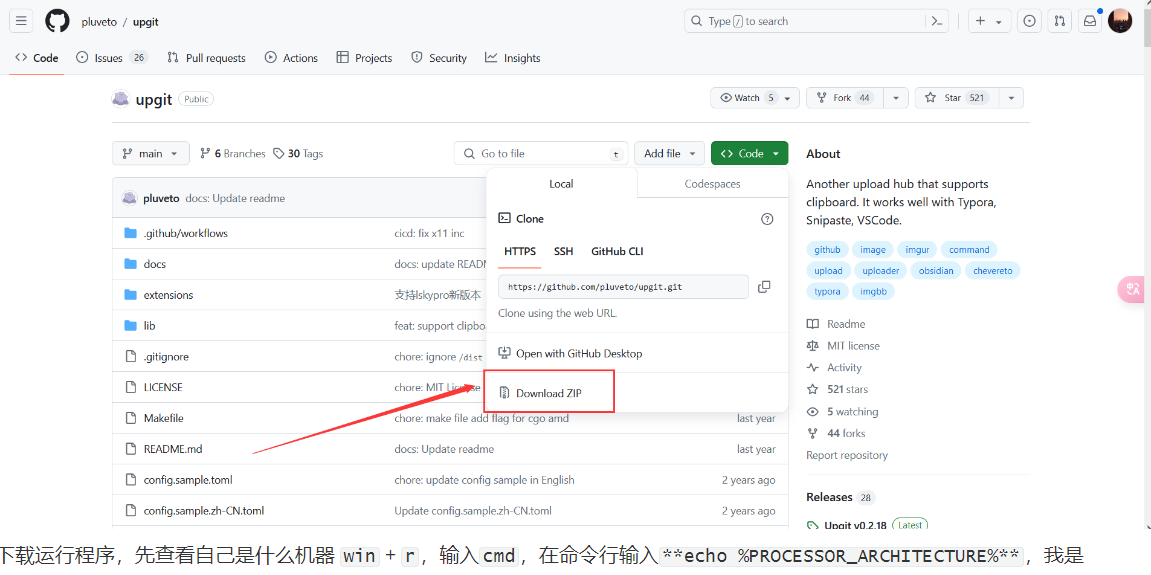Open the Makefile file
1151x575 pixels.
(x=164, y=419)
